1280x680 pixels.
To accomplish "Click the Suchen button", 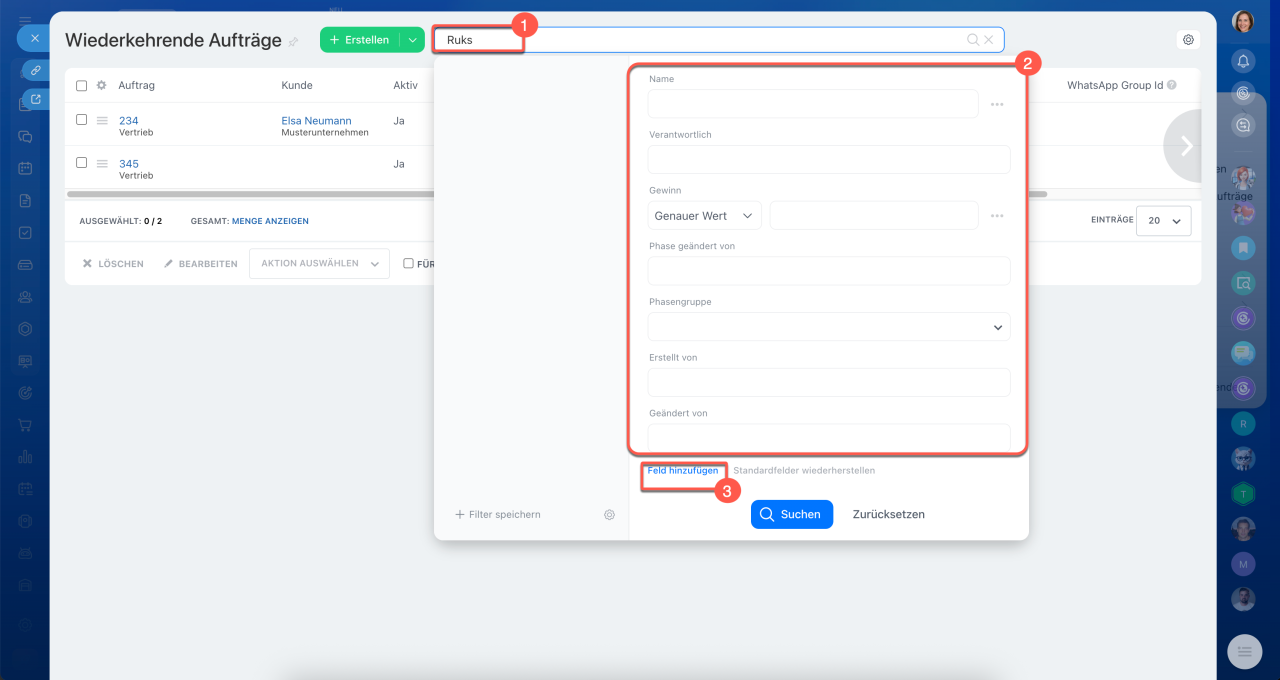I will [x=792, y=514].
